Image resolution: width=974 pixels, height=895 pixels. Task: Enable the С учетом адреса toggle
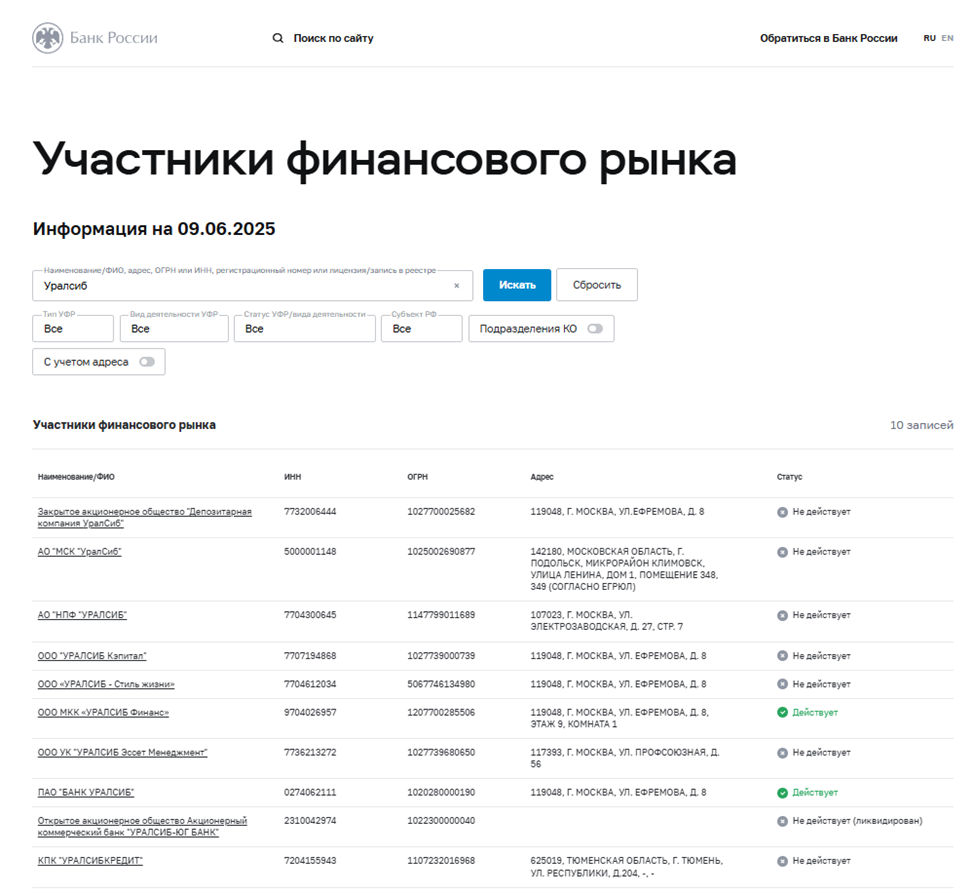(148, 362)
